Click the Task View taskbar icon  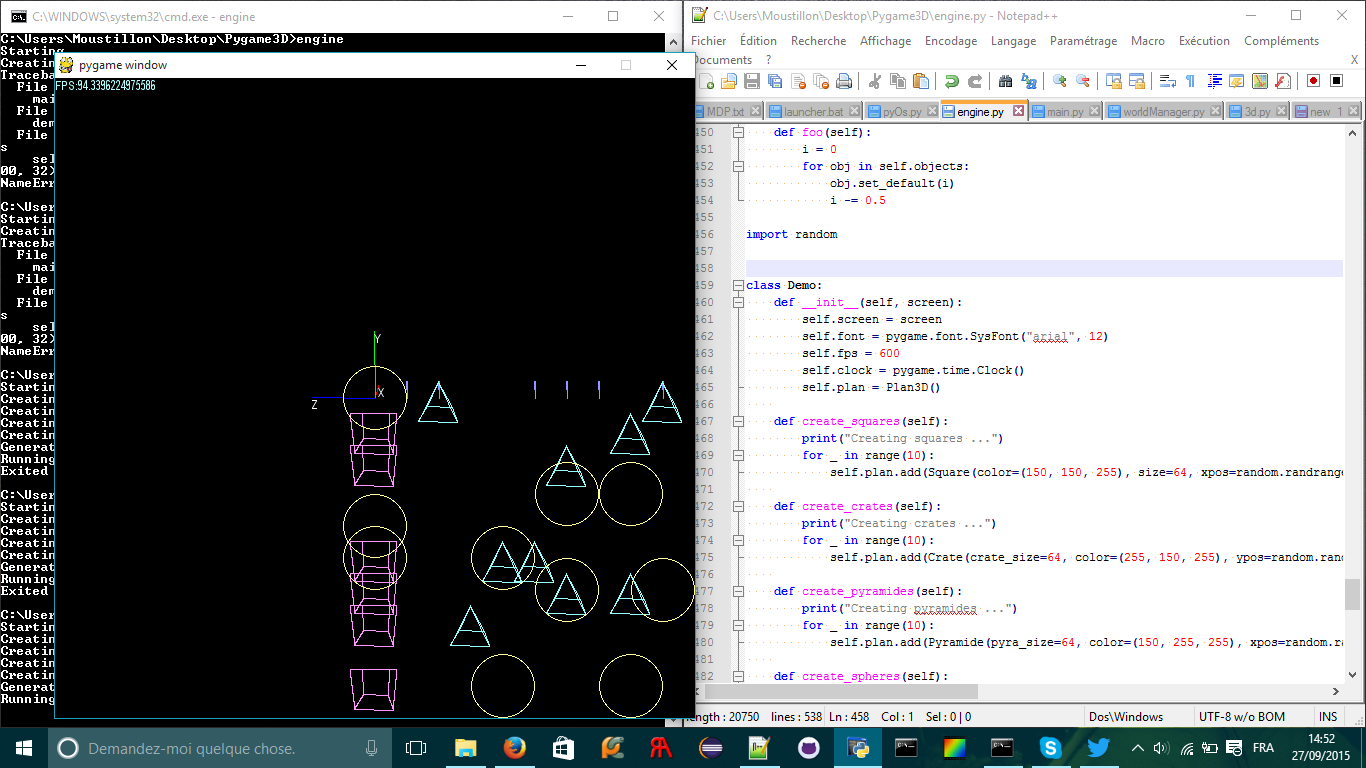tap(416, 748)
